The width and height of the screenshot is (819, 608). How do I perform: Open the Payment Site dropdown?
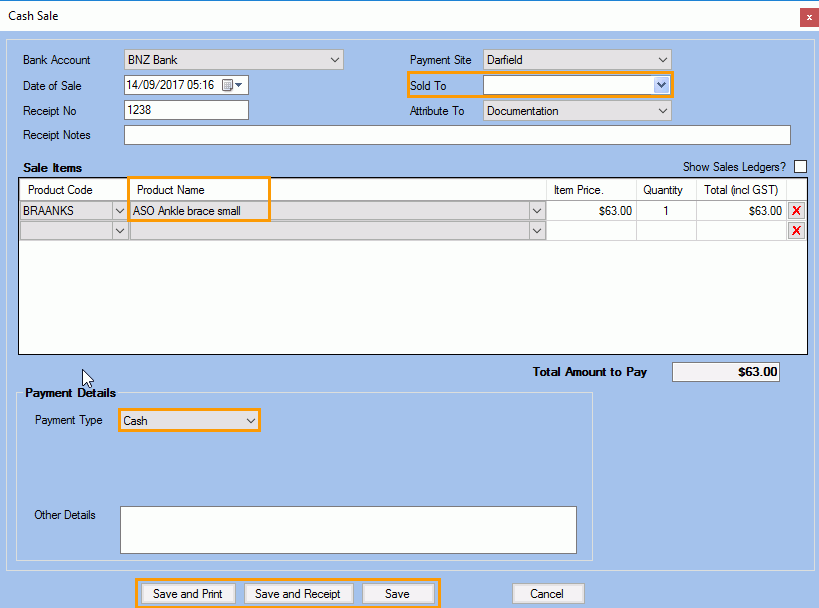pyautogui.click(x=662, y=60)
